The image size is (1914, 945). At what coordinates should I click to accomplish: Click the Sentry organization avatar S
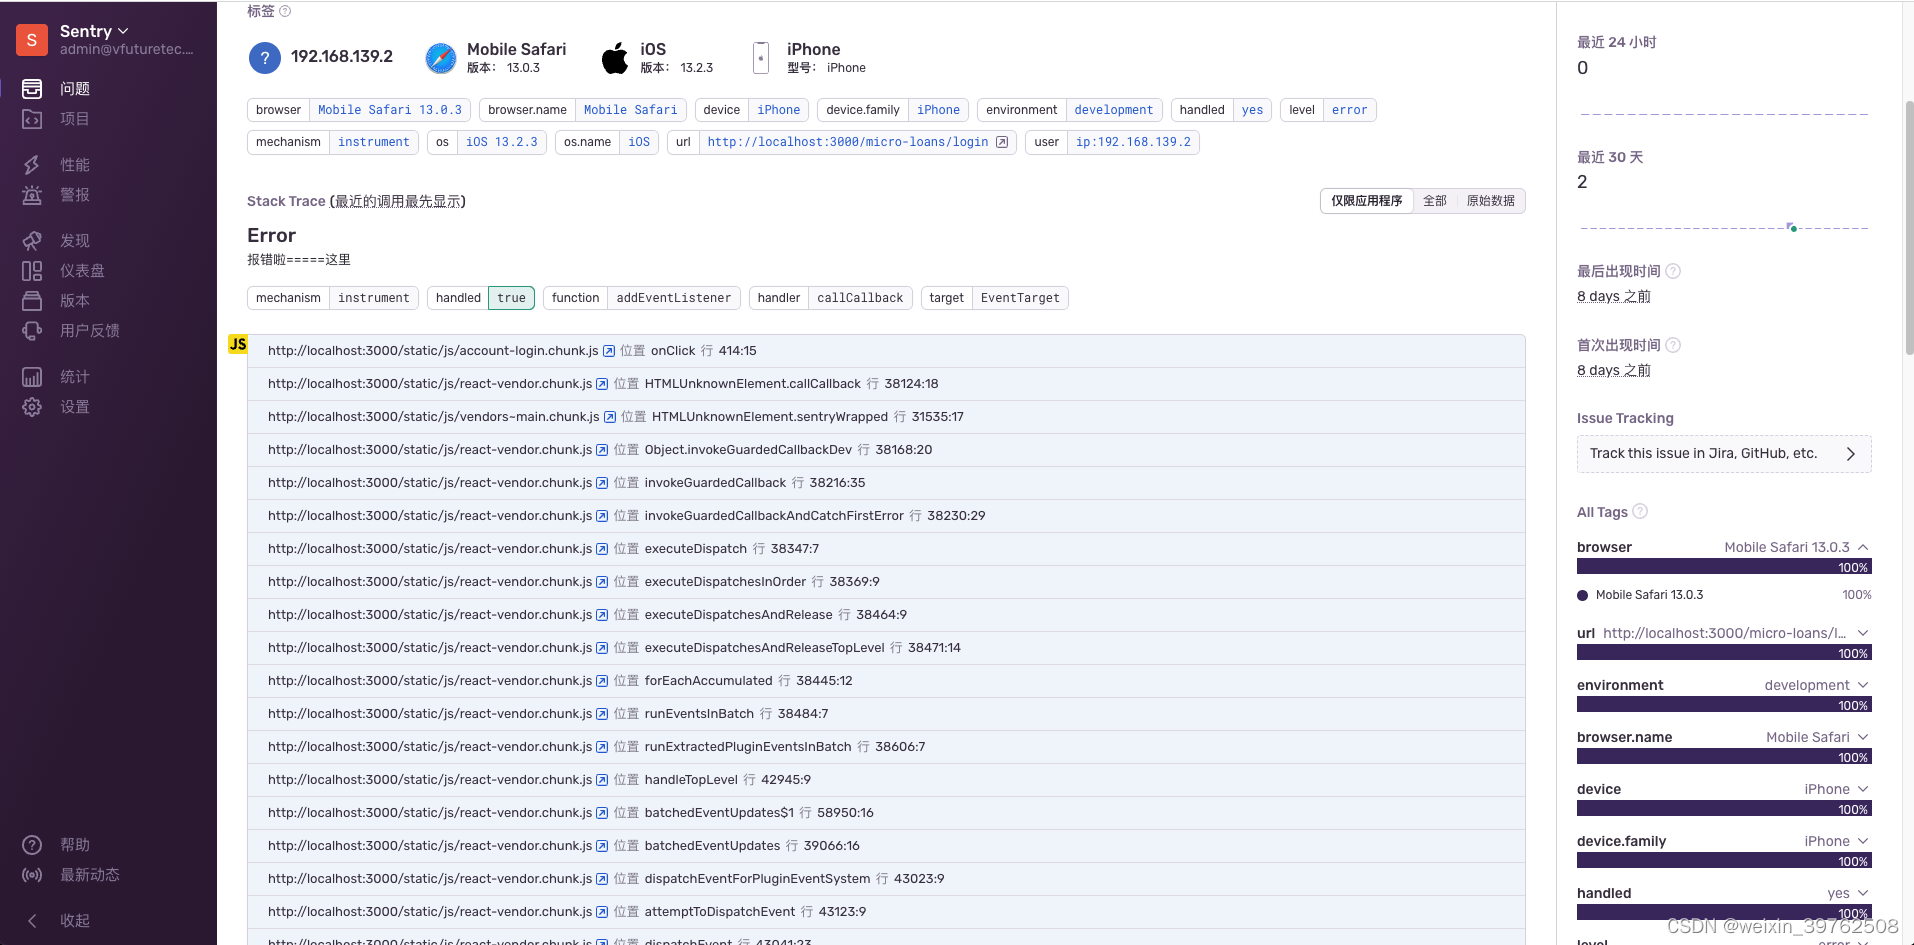32,40
